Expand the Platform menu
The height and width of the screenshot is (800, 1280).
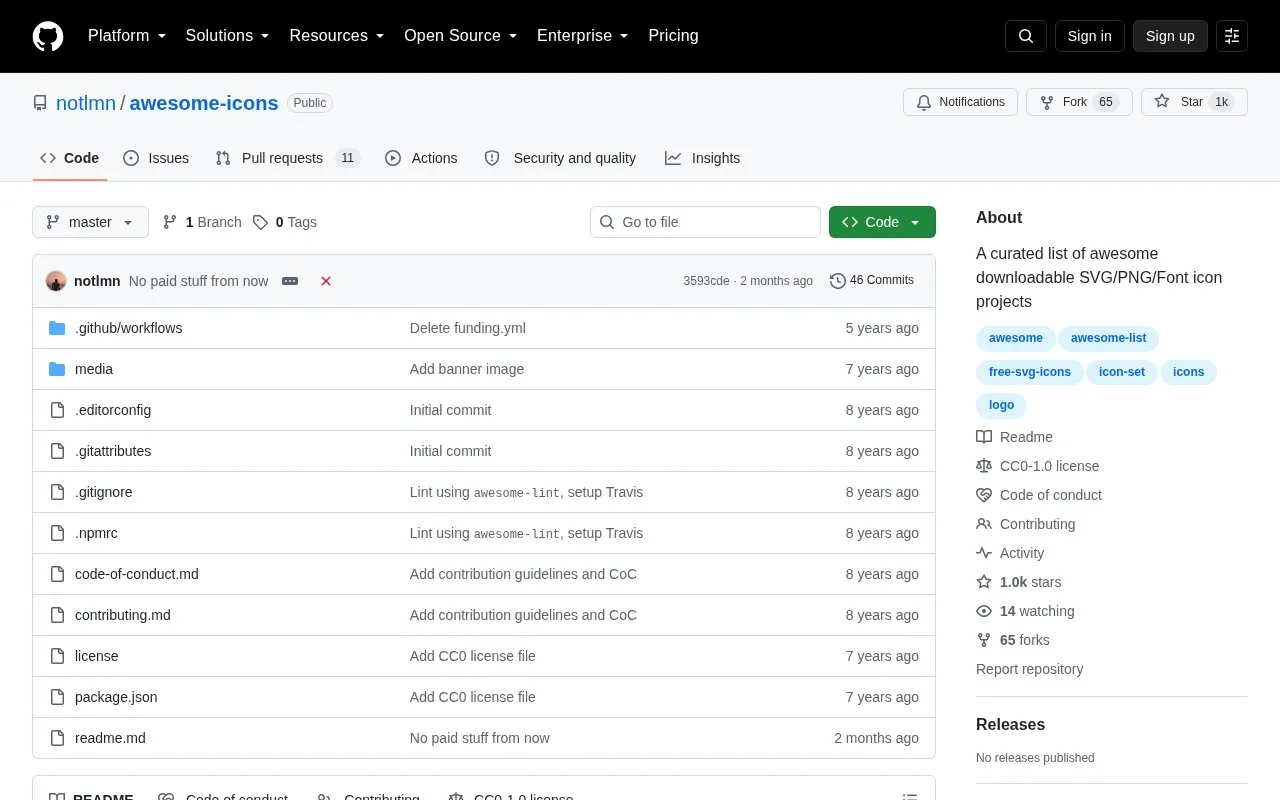pos(127,36)
